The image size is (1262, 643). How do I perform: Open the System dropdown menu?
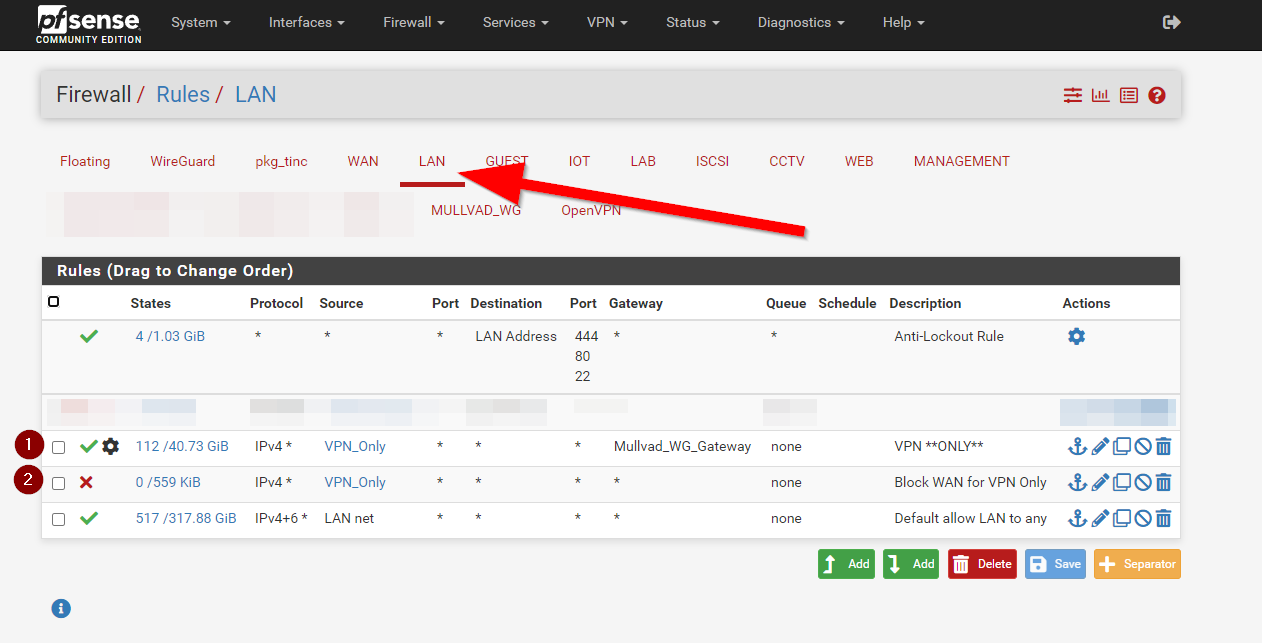(x=201, y=22)
